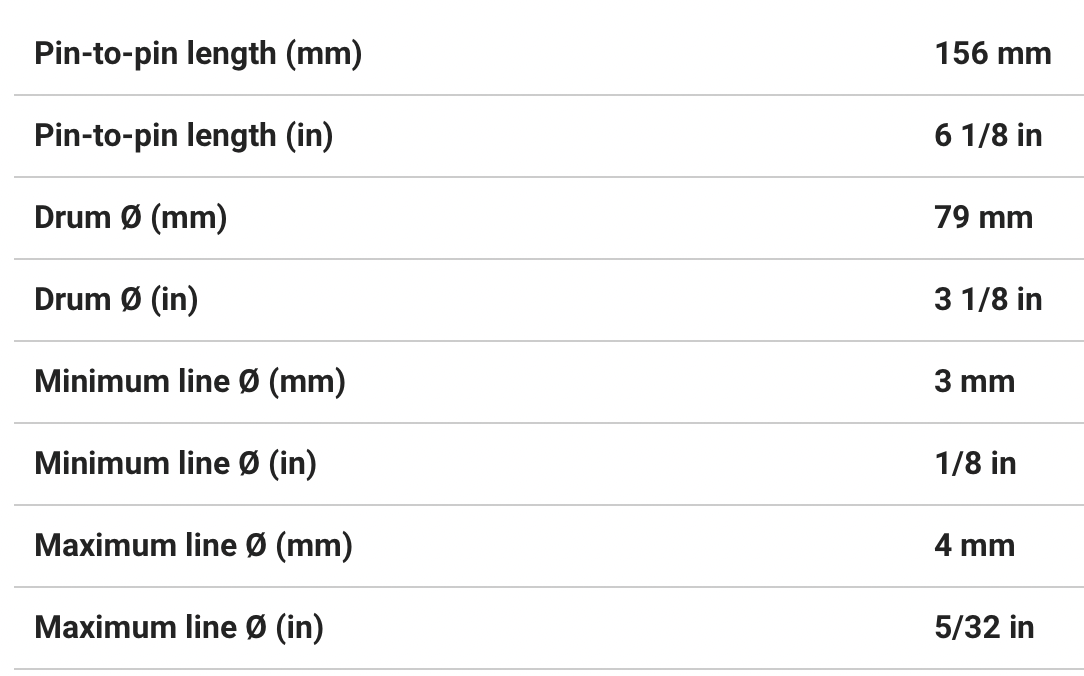The image size is (1084, 676).
Task: Select the 79 mm value
Action: (983, 218)
